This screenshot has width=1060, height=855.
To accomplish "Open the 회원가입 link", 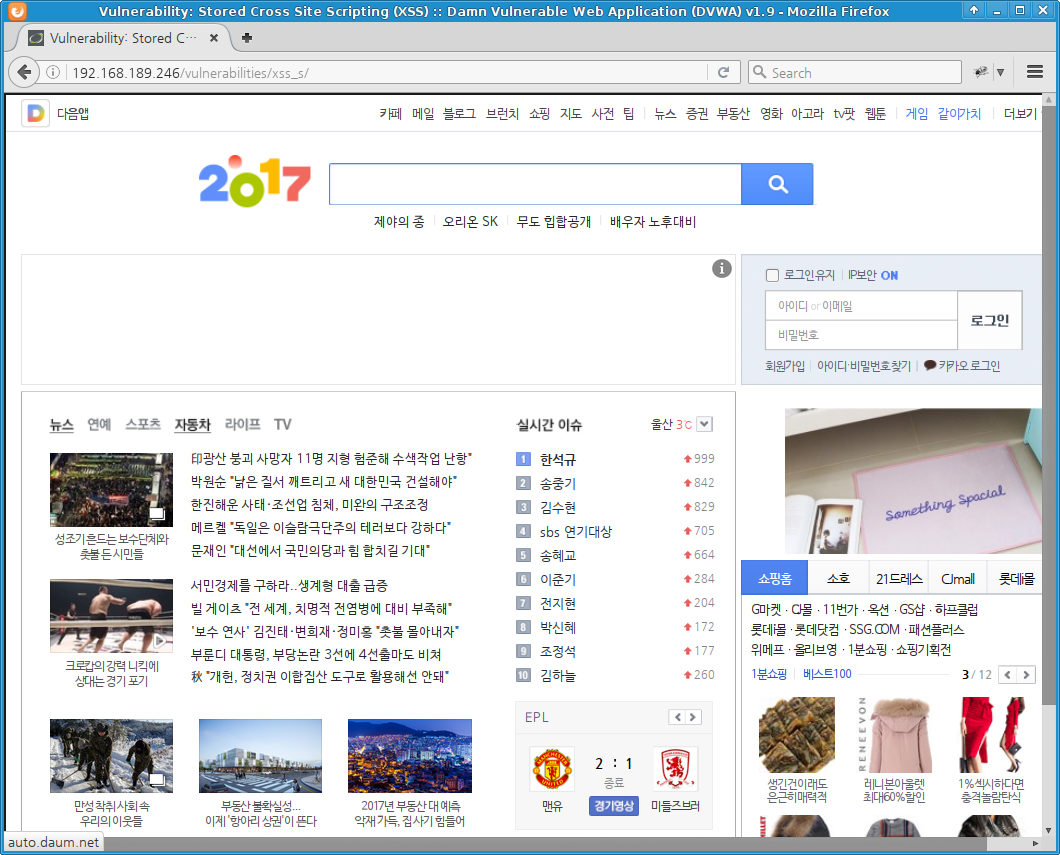I will coord(785,366).
